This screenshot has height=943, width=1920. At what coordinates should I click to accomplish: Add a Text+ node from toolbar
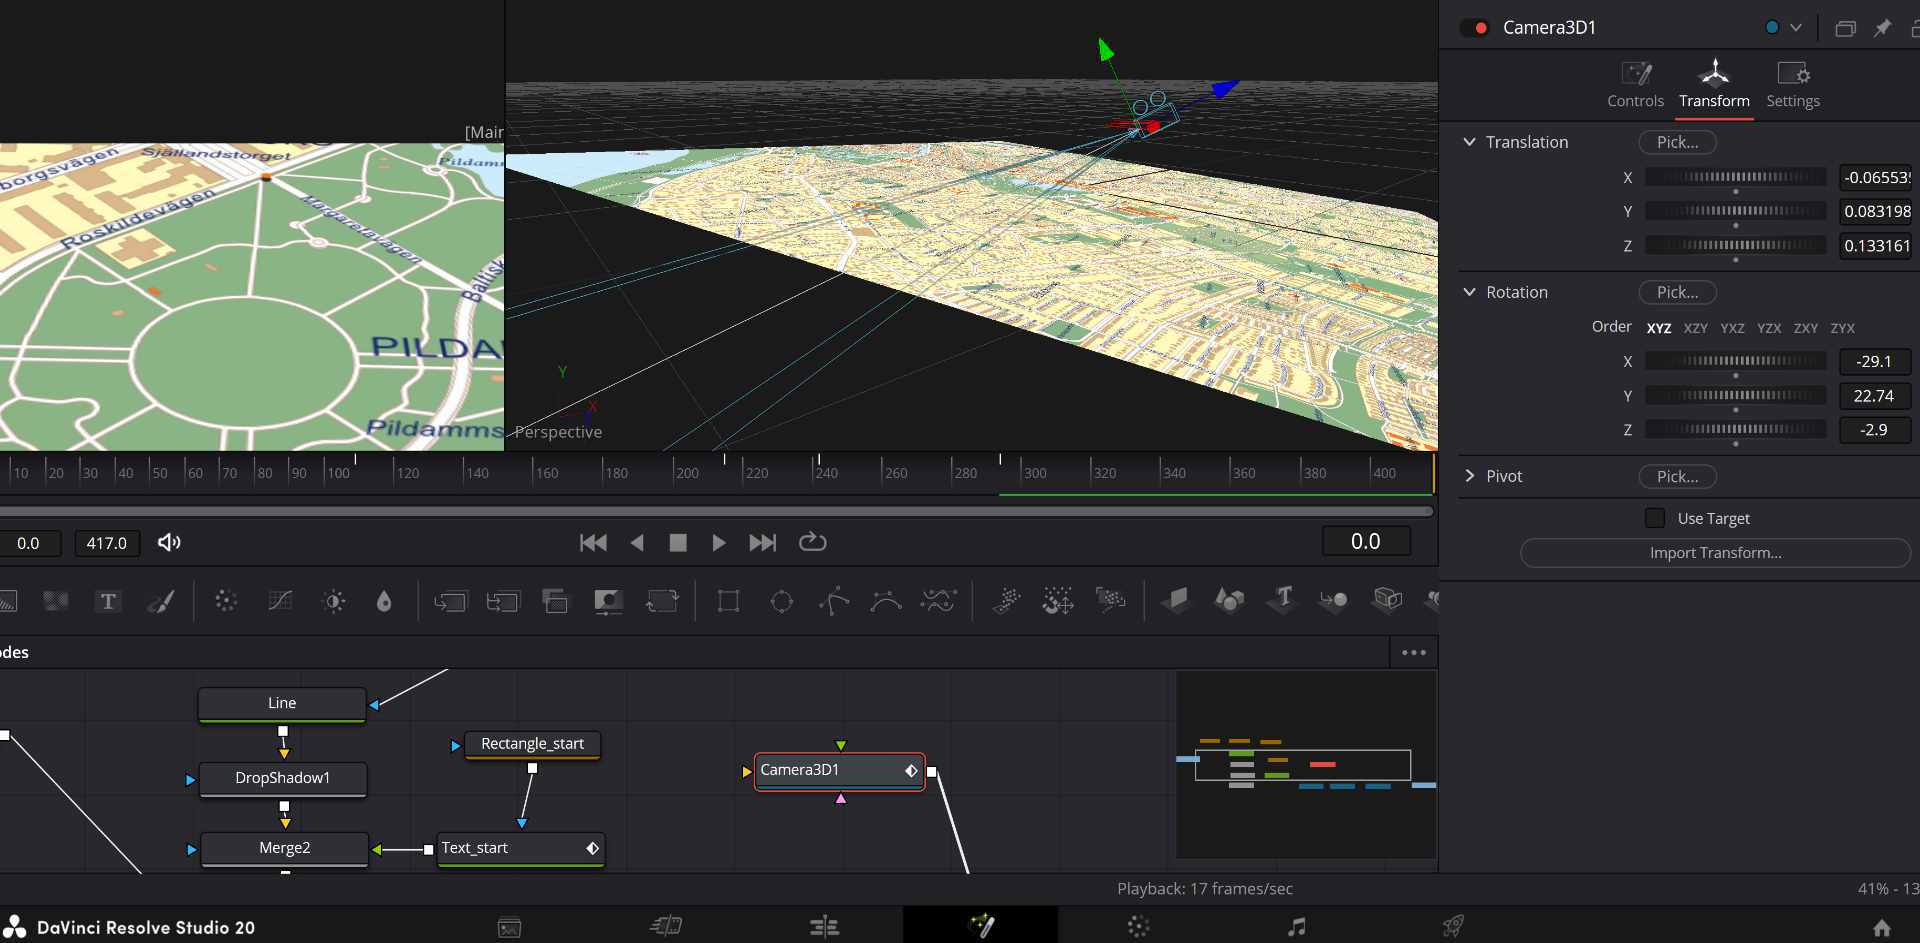point(108,601)
